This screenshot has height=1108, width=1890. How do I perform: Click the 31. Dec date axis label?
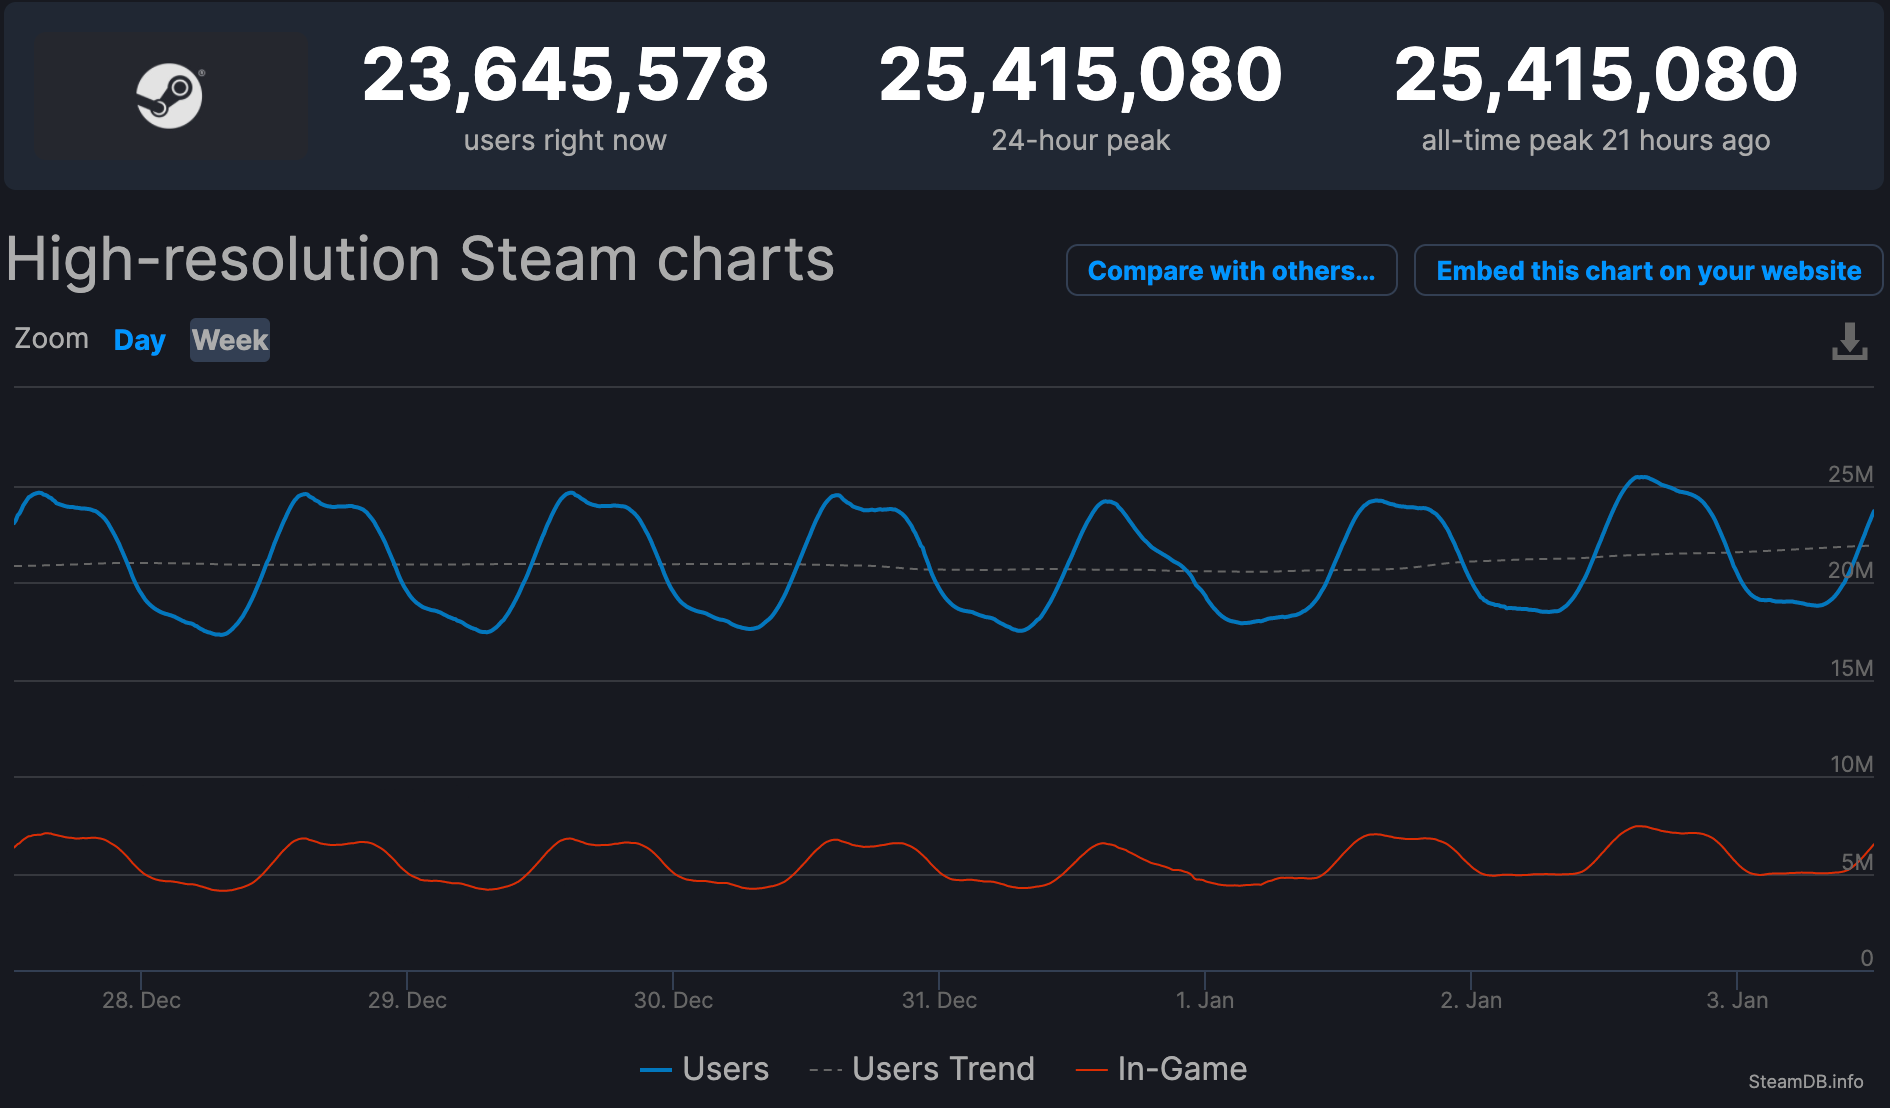coord(939,1000)
